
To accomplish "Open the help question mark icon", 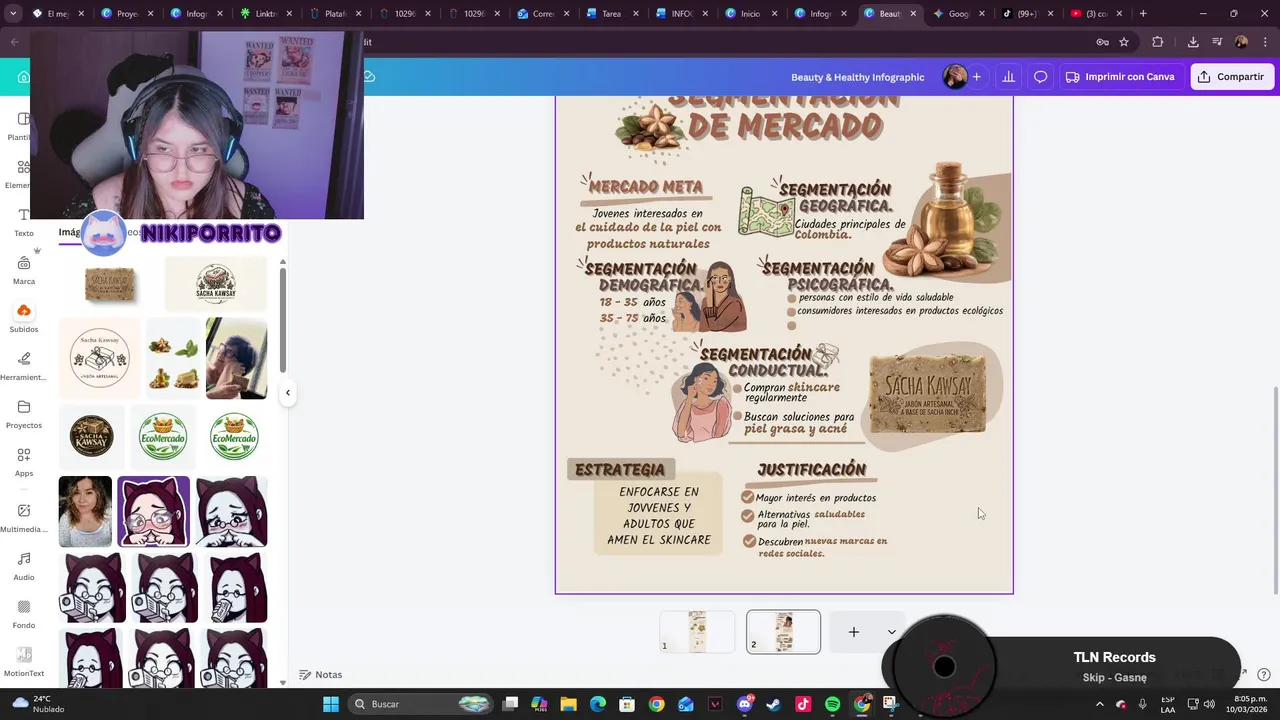I will tap(1264, 675).
